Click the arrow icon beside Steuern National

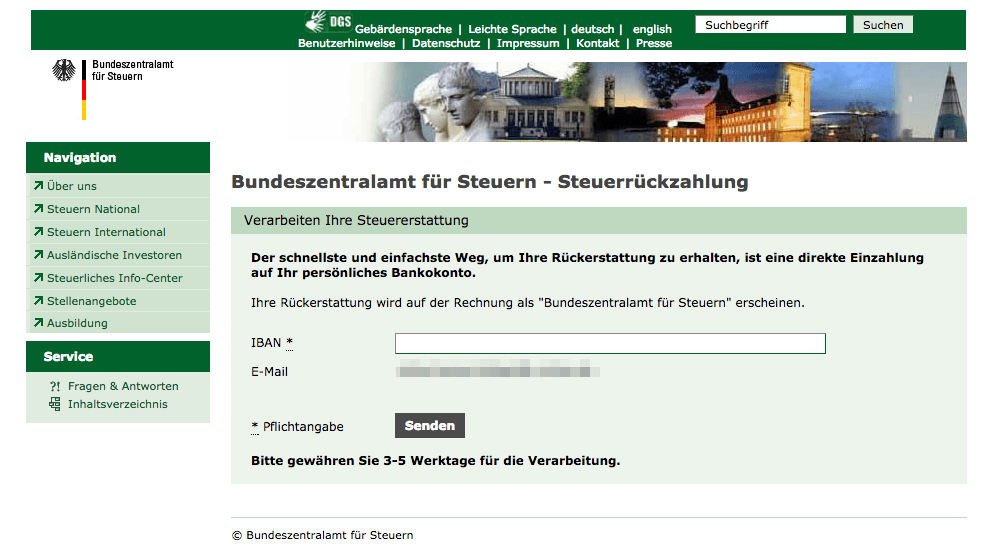coord(38,208)
